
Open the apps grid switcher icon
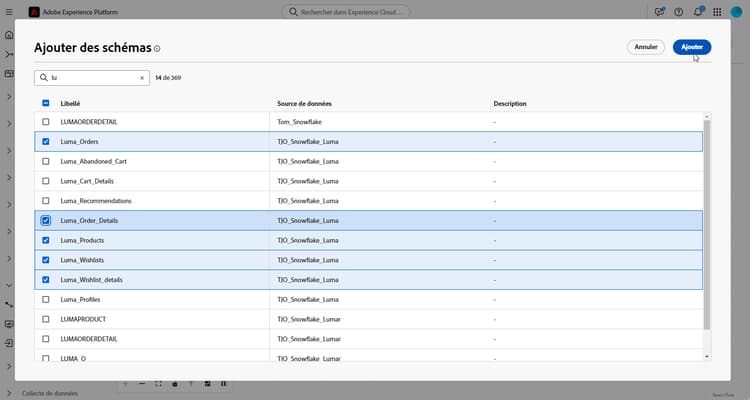click(x=717, y=12)
